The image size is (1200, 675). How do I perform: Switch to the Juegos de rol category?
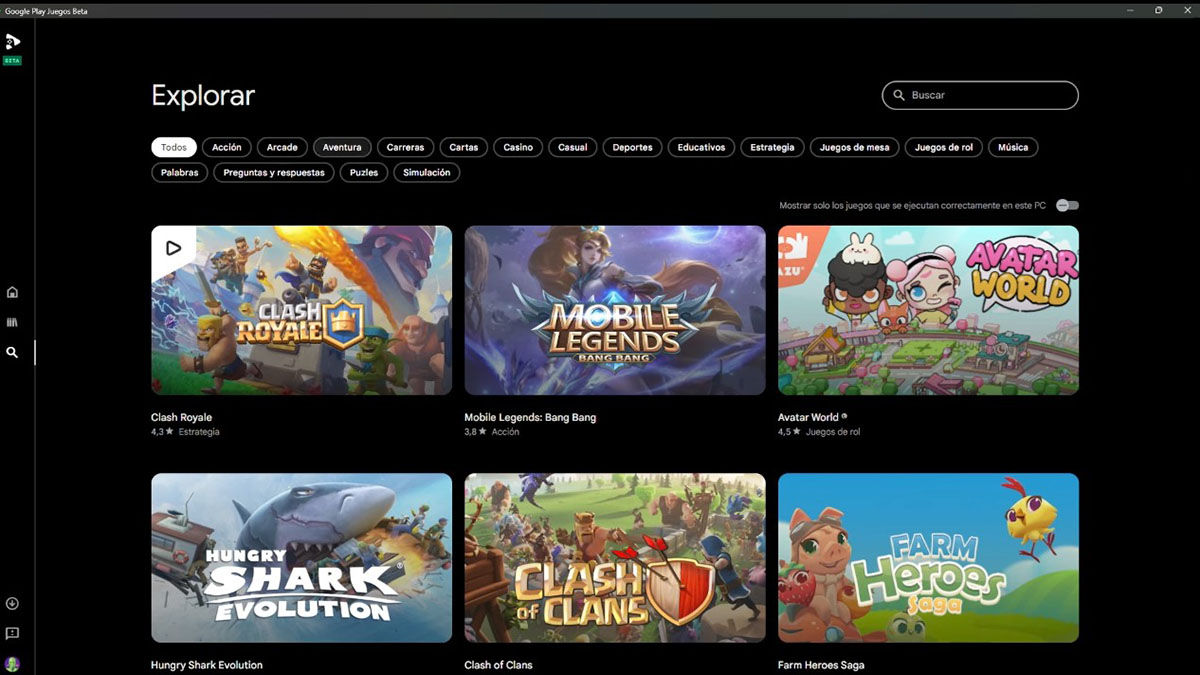(942, 146)
